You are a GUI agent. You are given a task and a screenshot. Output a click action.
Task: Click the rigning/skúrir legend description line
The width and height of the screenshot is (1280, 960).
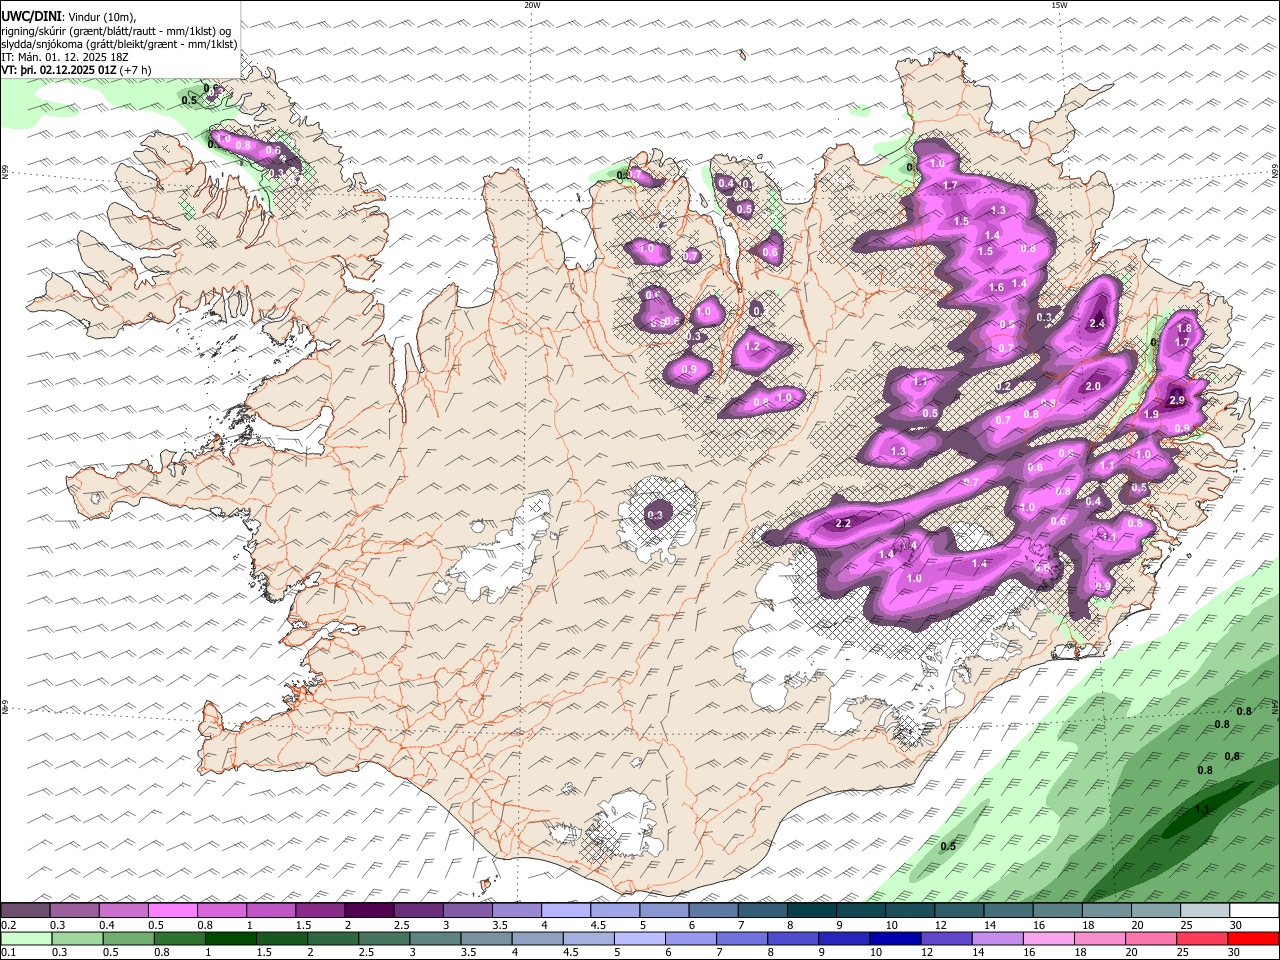coord(117,31)
